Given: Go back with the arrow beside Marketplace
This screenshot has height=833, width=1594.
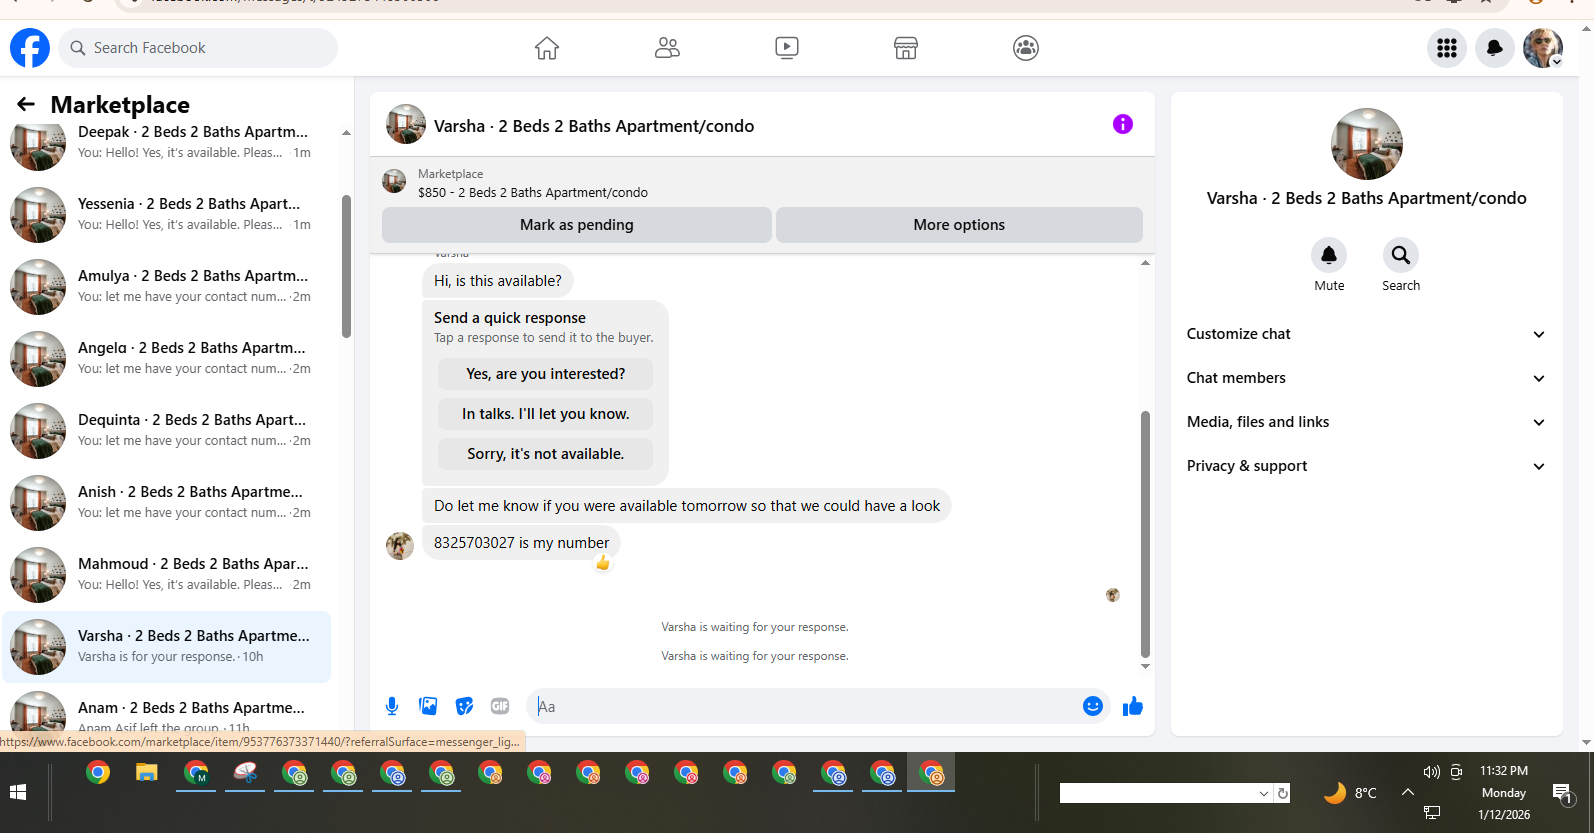Looking at the screenshot, I should (26, 104).
